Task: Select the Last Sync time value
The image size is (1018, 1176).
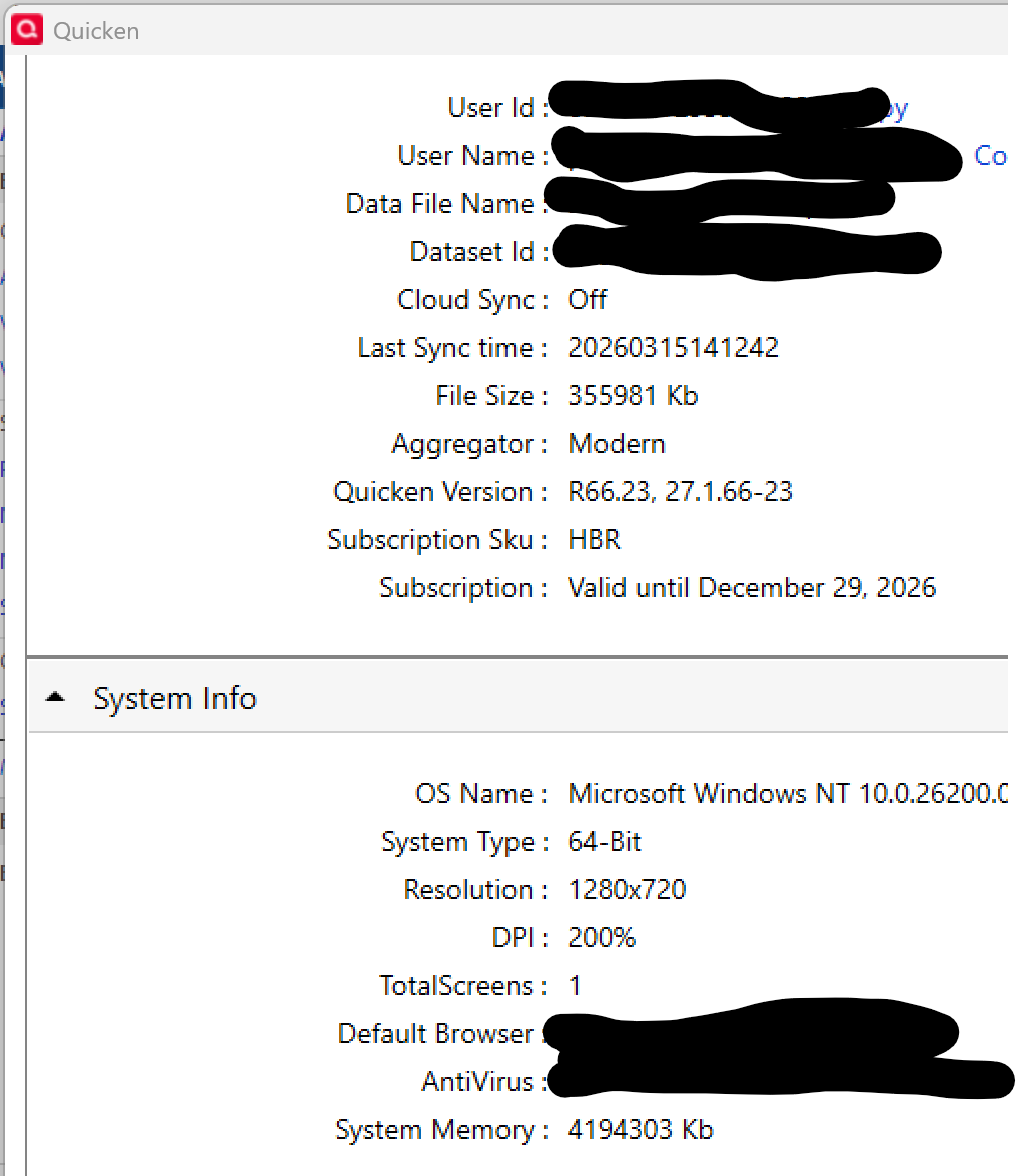Action: click(673, 348)
